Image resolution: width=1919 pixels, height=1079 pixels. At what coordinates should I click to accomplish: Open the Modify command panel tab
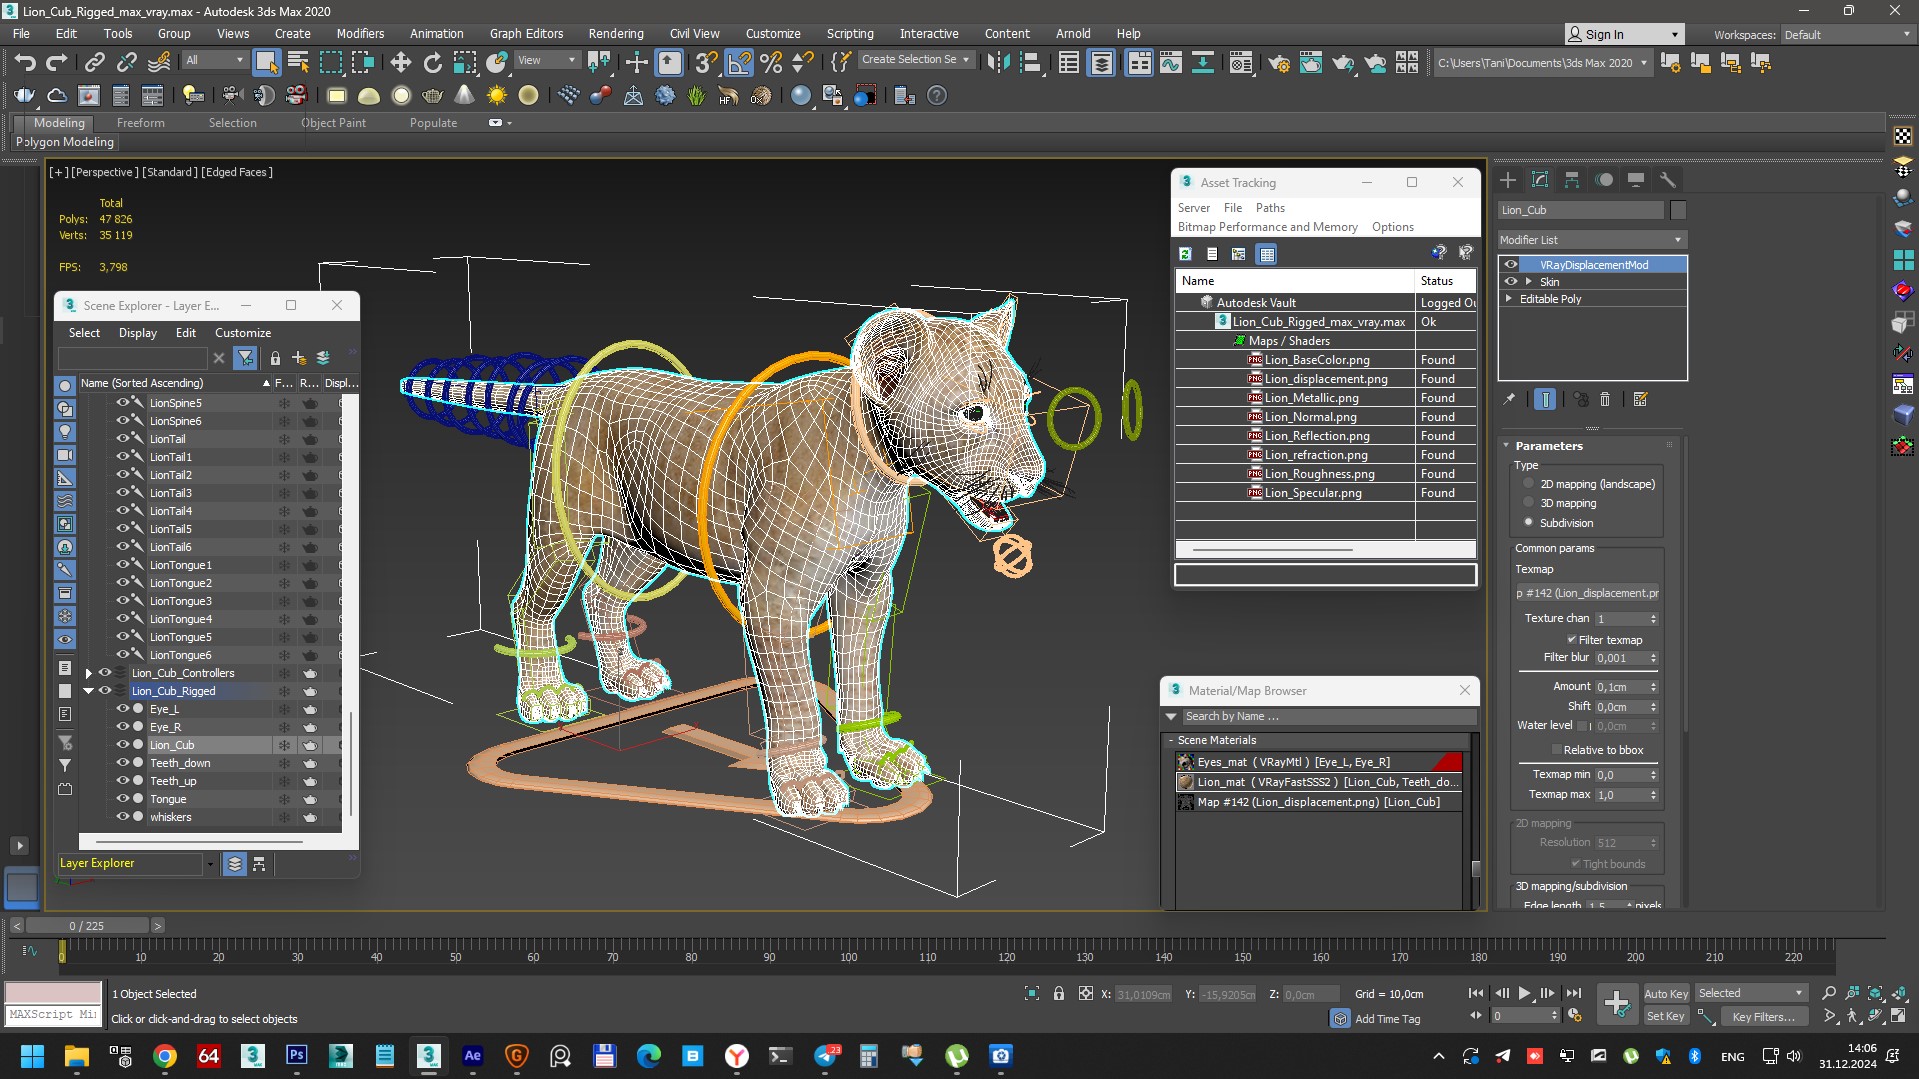point(1540,180)
